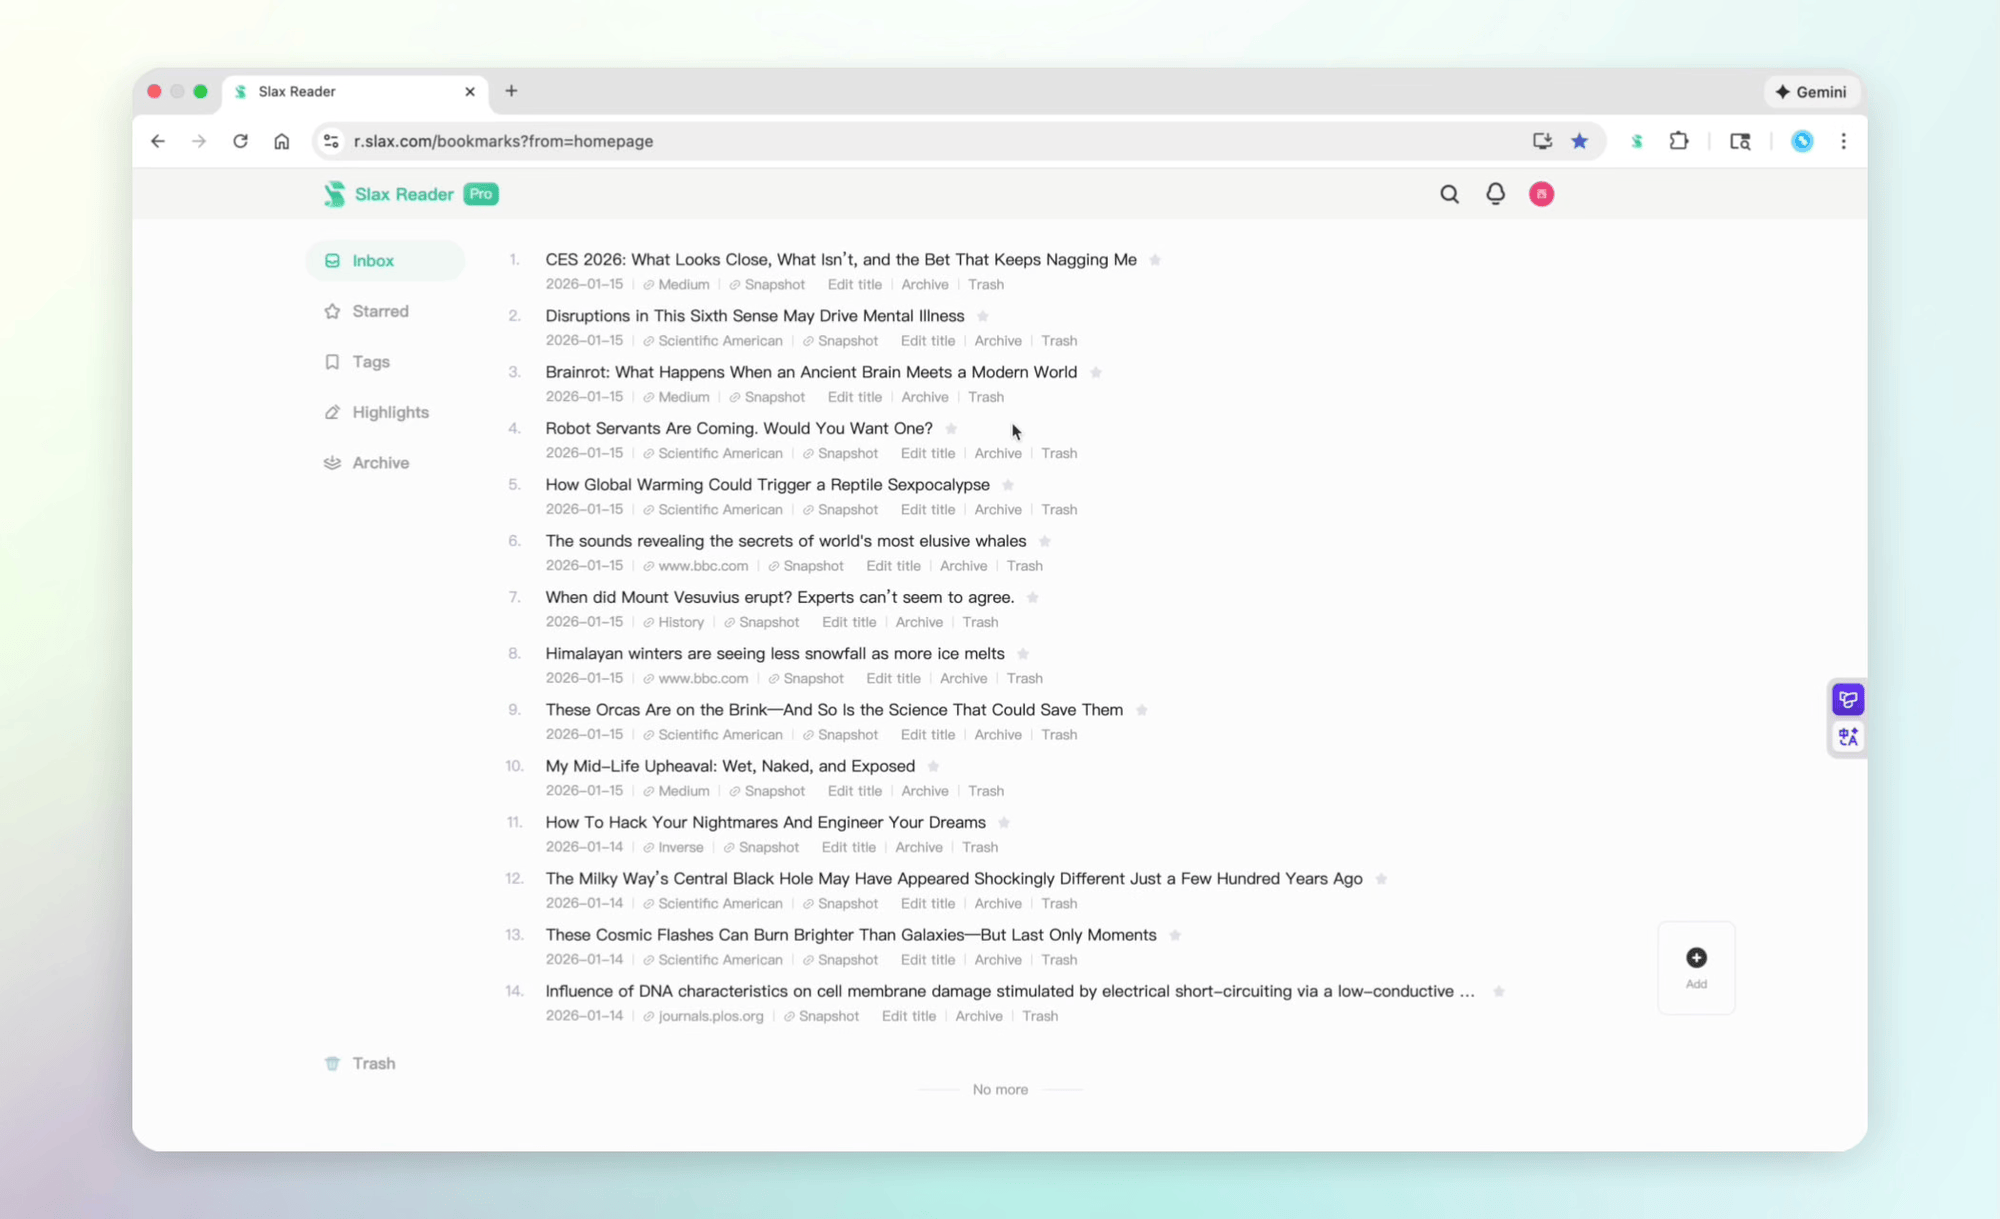
Task: Star the CES 2026 article
Action: 1155,259
